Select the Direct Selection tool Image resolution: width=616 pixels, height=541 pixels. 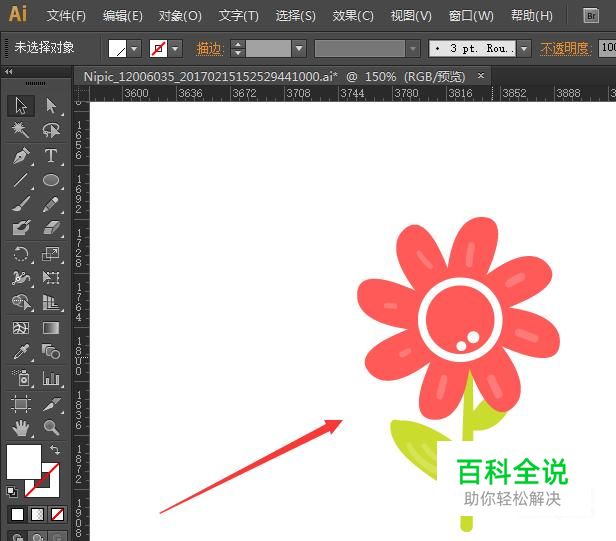point(51,106)
